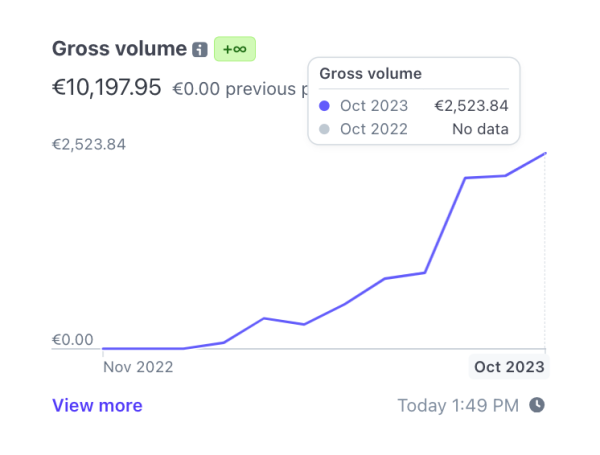Click the info icon beside Gross volume
The width and height of the screenshot is (600, 455).
(x=200, y=49)
